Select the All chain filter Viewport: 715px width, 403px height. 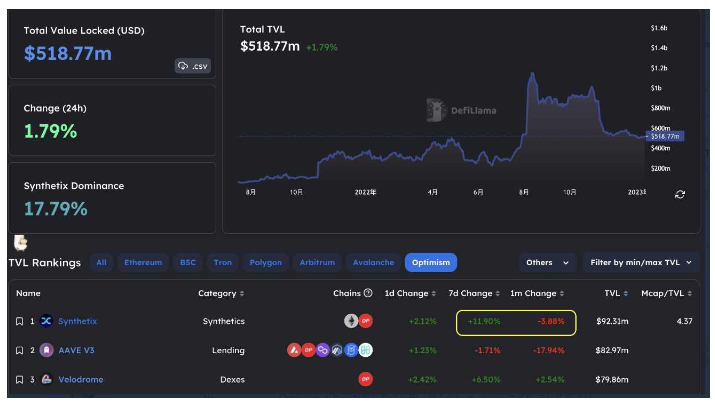(x=101, y=263)
